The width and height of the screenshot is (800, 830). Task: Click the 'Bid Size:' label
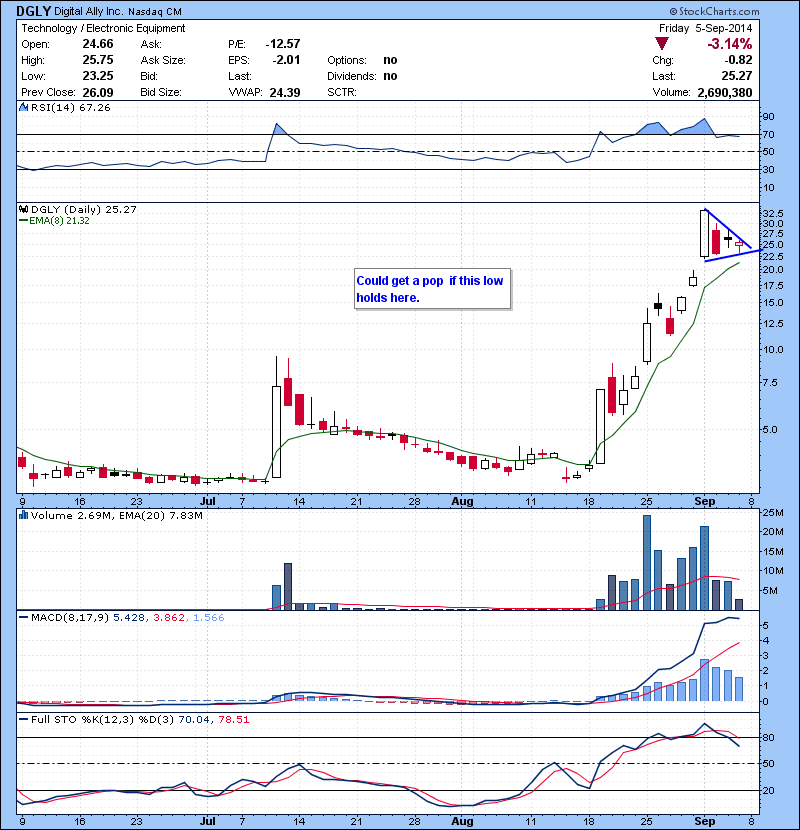161,92
